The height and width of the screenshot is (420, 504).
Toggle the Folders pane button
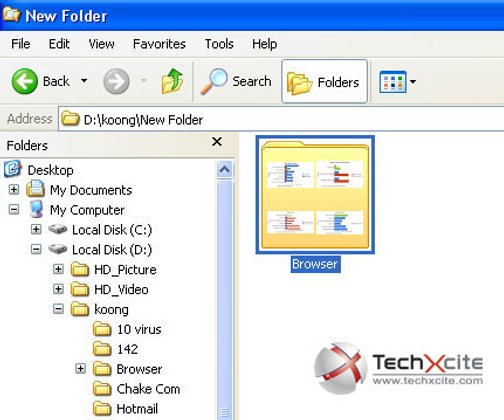point(324,82)
